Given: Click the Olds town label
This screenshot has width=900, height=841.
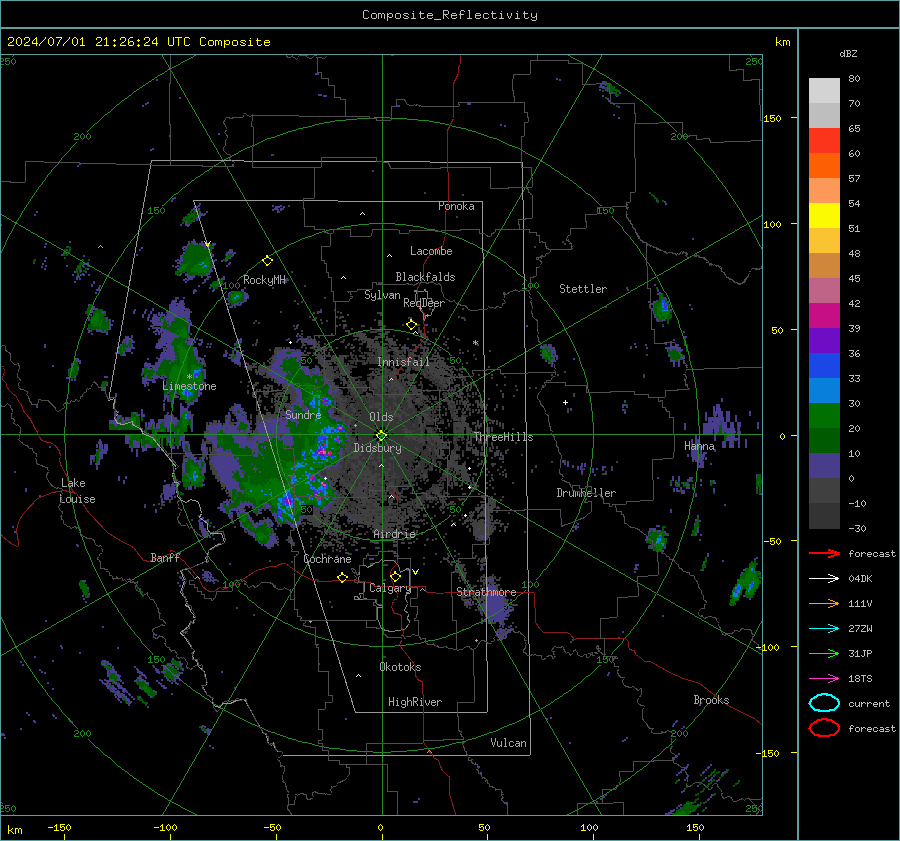Looking at the screenshot, I should coord(381,417).
